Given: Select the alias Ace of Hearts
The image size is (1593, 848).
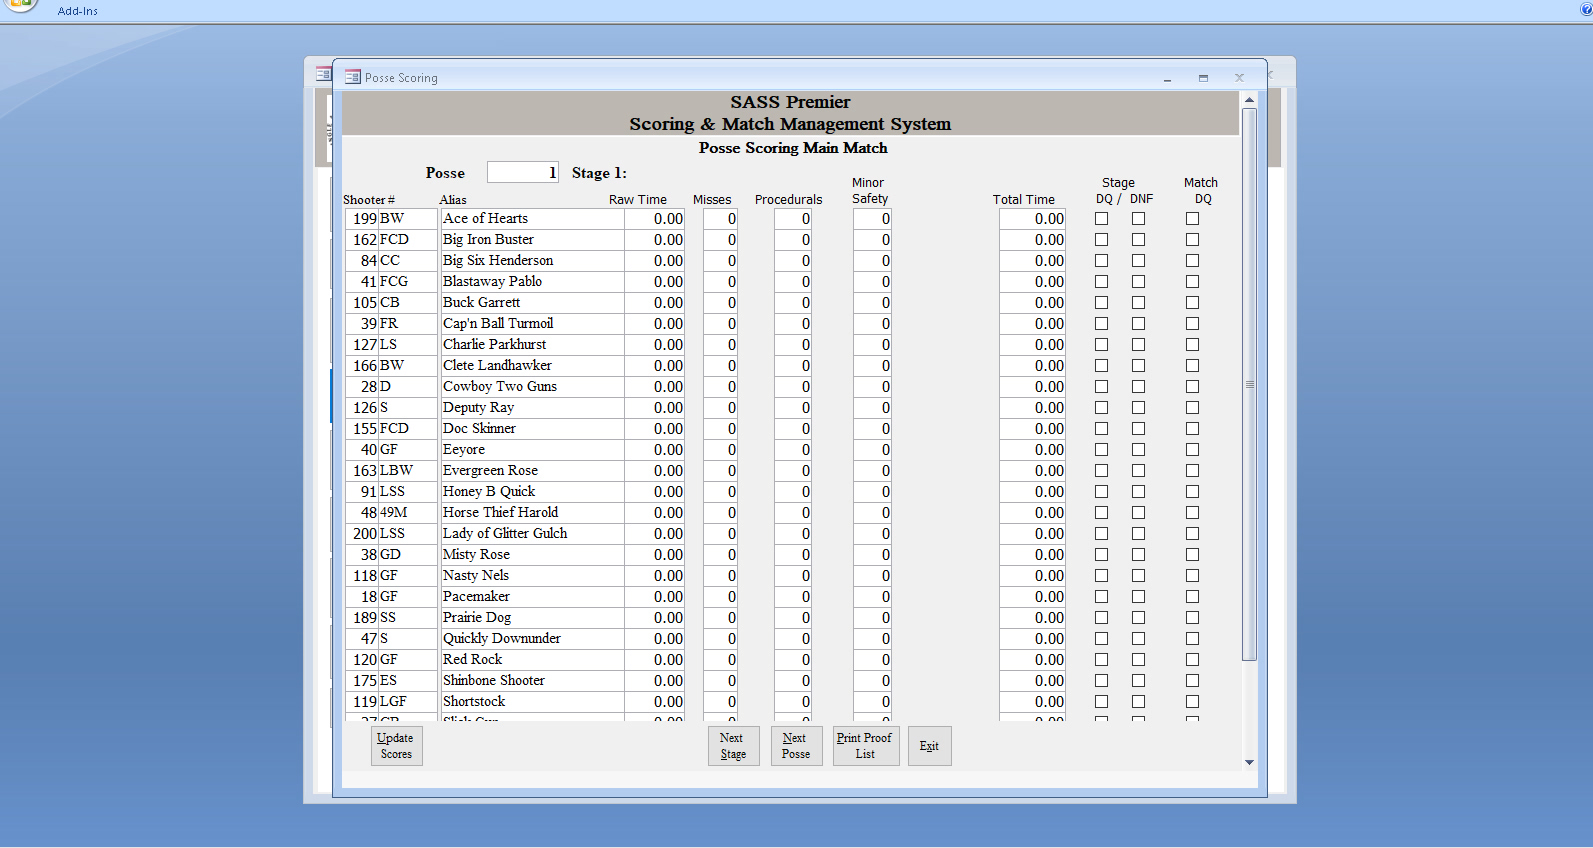Looking at the screenshot, I should 532,219.
